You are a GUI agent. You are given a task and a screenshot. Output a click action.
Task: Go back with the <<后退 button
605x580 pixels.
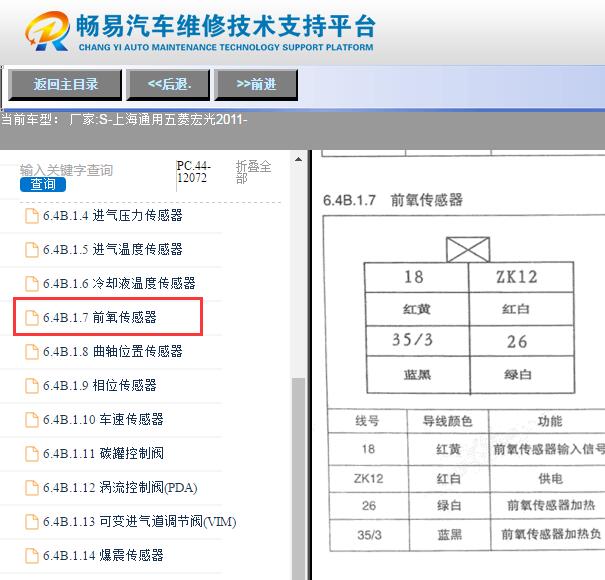(169, 85)
